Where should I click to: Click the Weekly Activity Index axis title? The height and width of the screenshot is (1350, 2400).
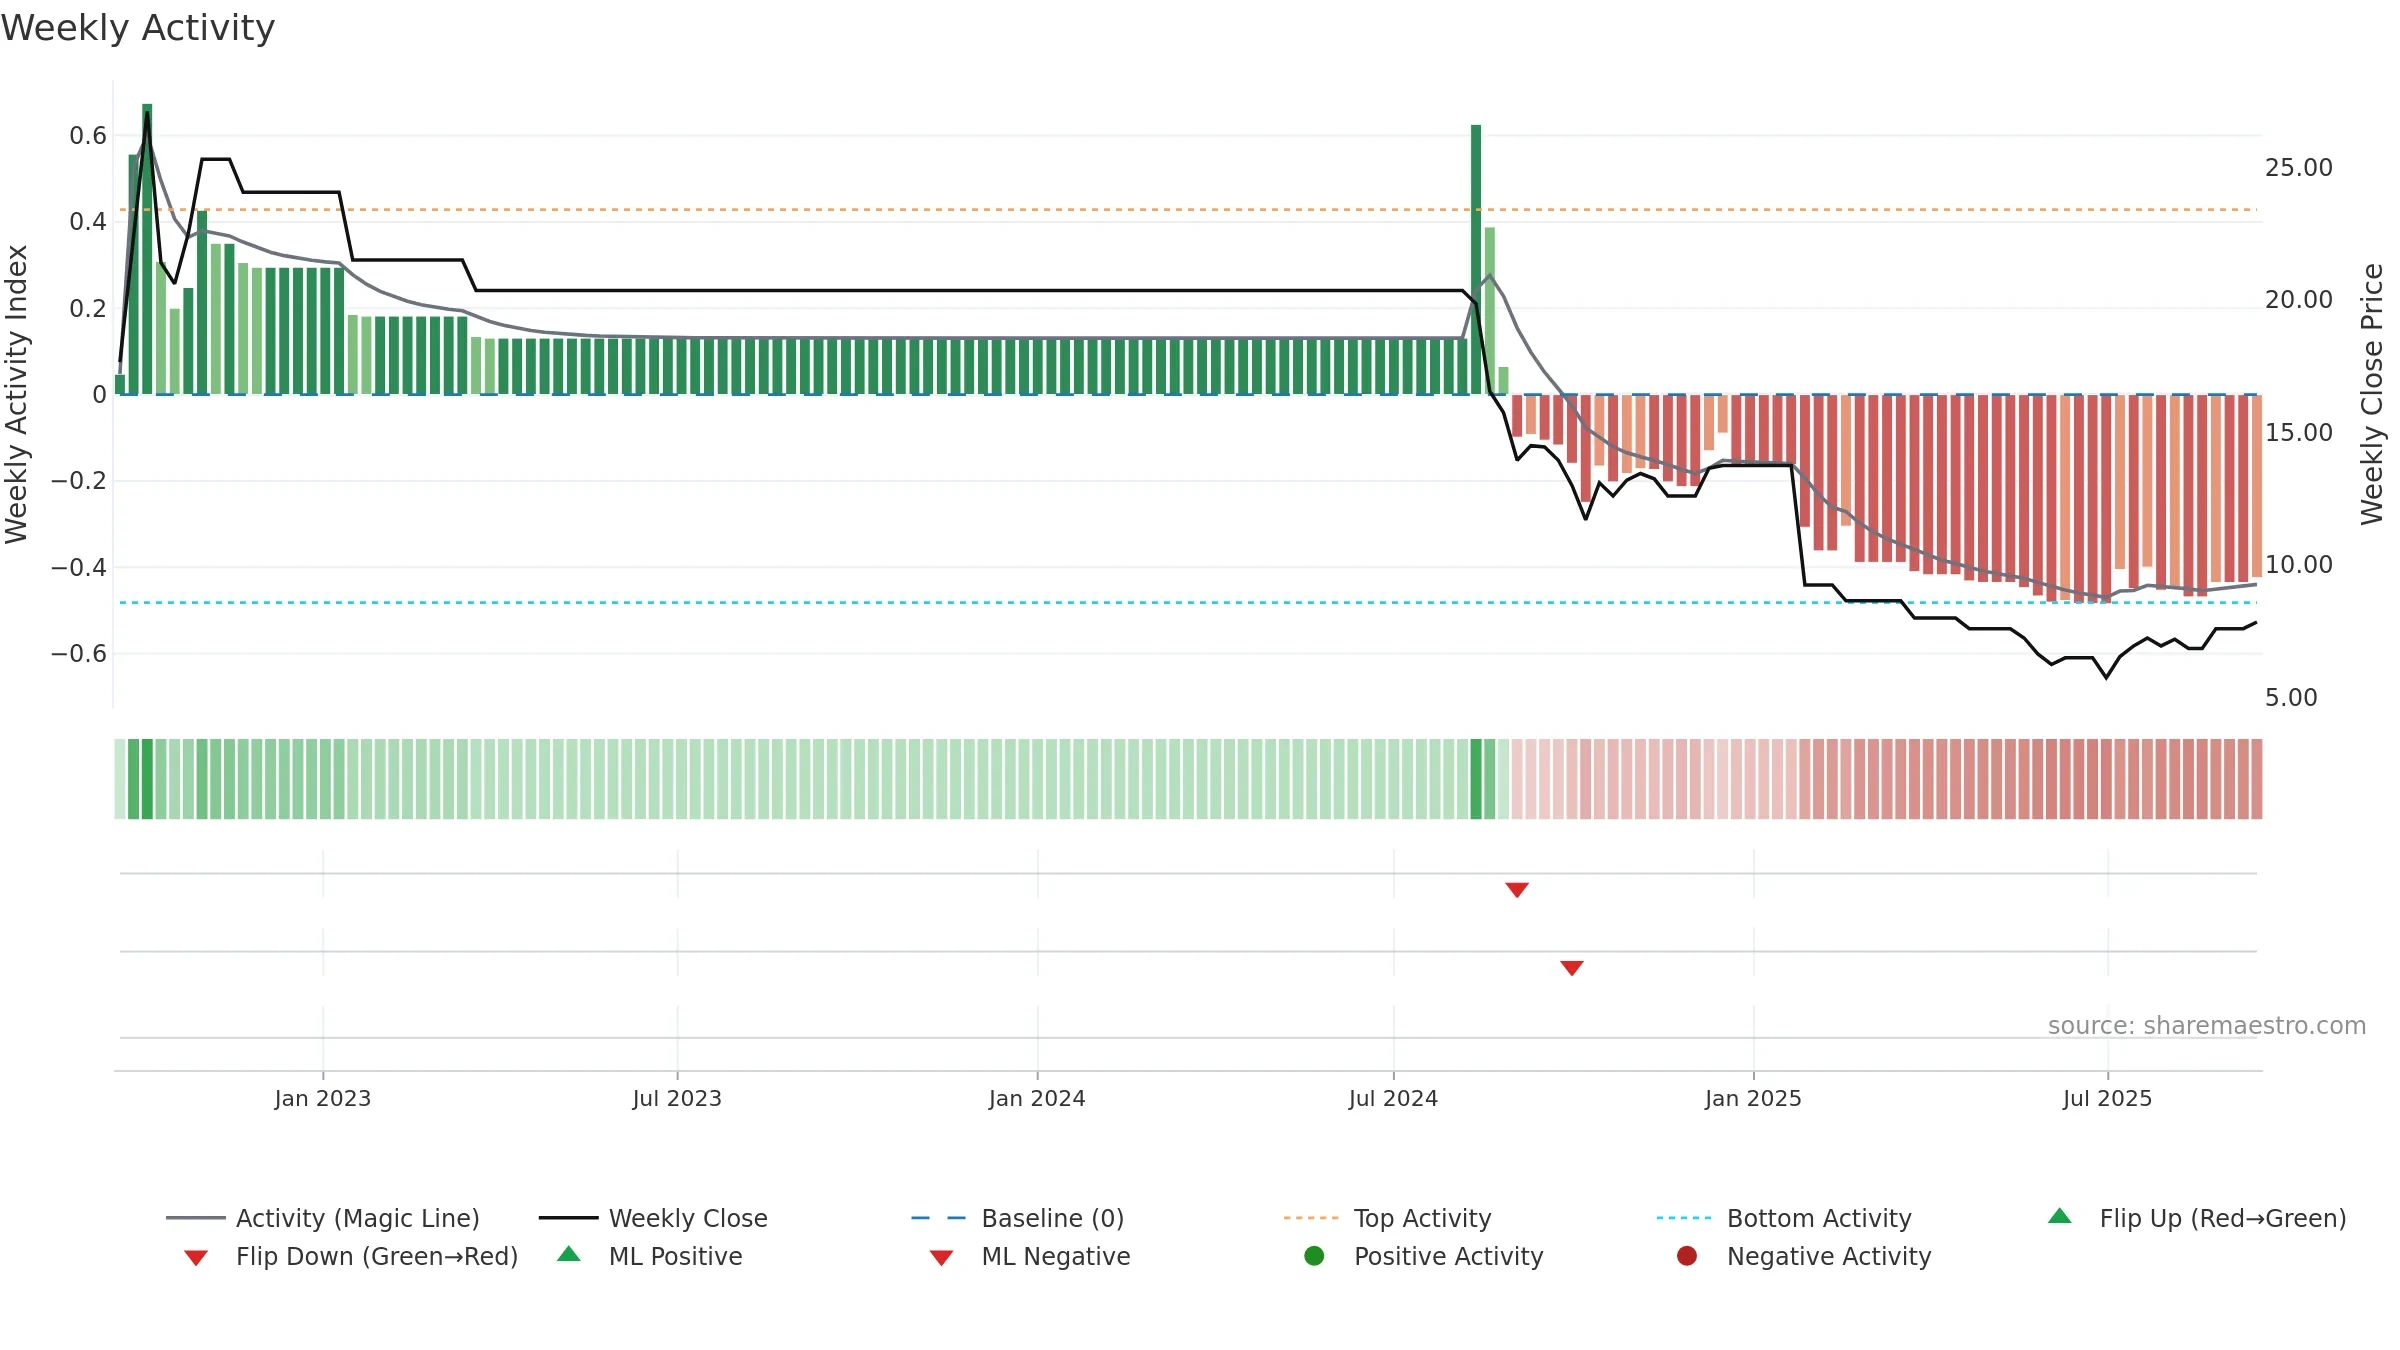pos(16,394)
